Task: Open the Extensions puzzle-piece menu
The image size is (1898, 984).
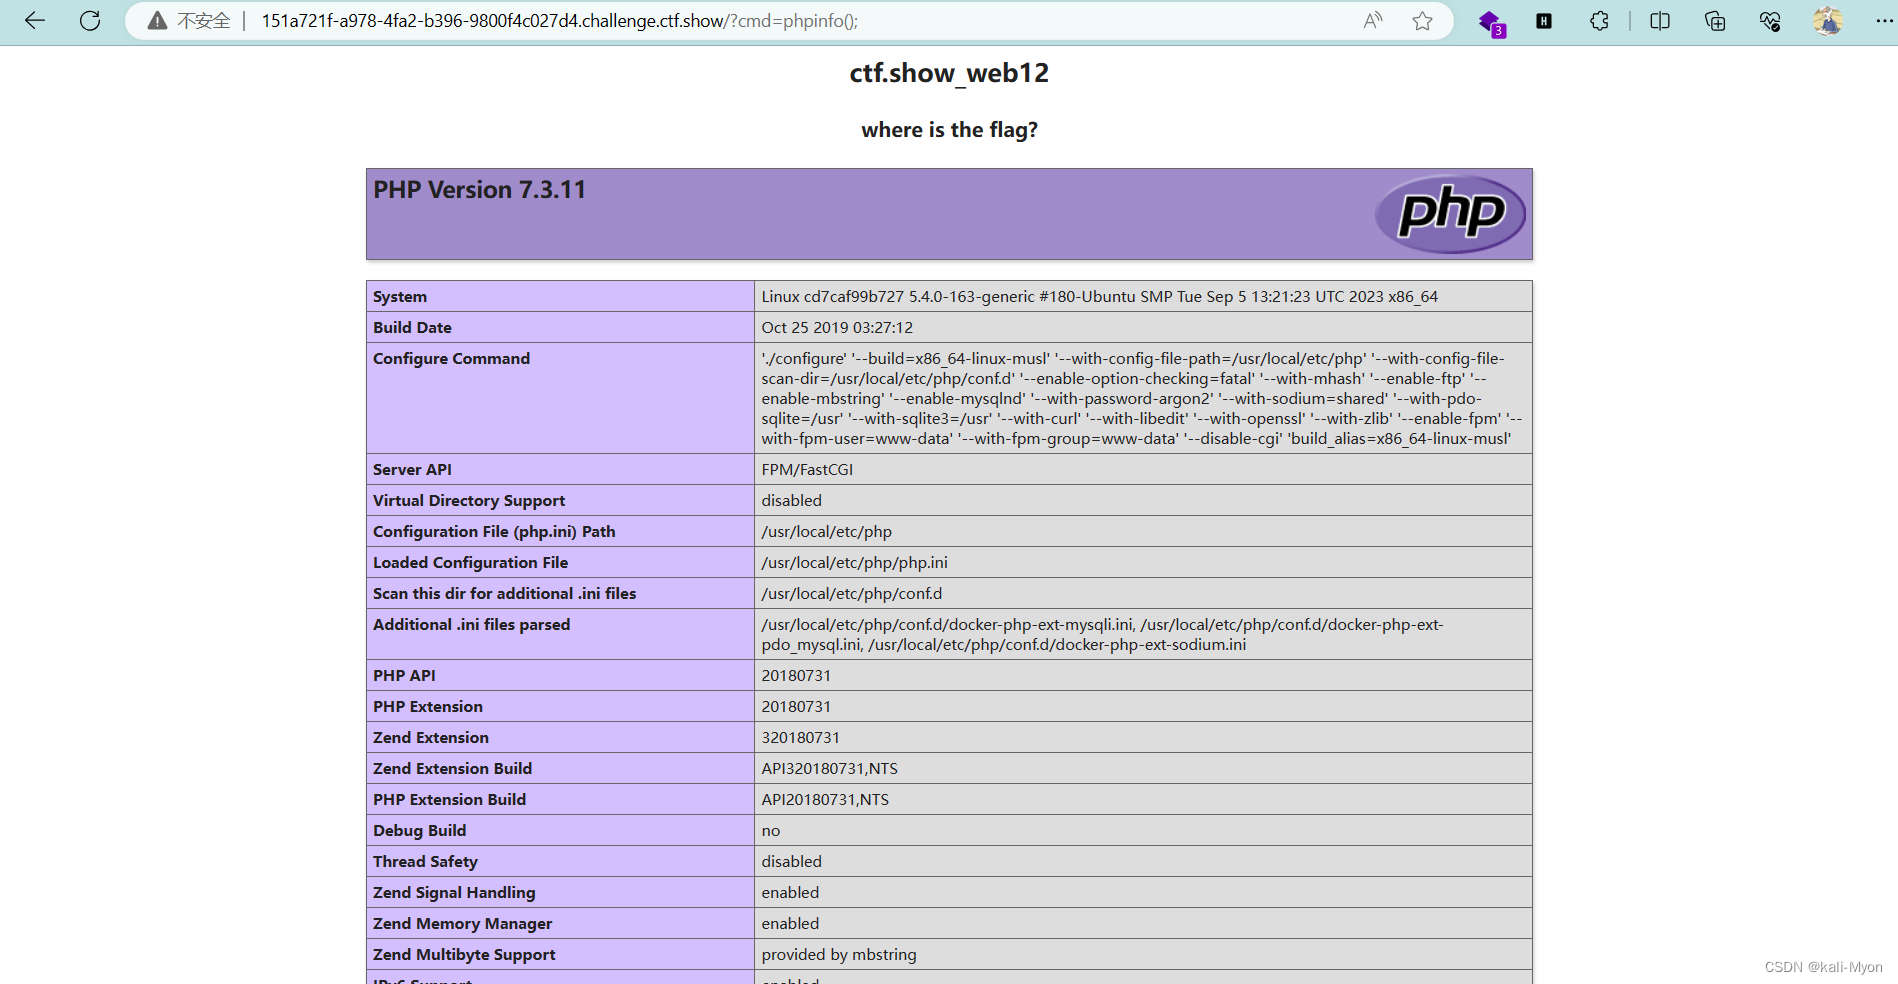Action: tap(1598, 20)
